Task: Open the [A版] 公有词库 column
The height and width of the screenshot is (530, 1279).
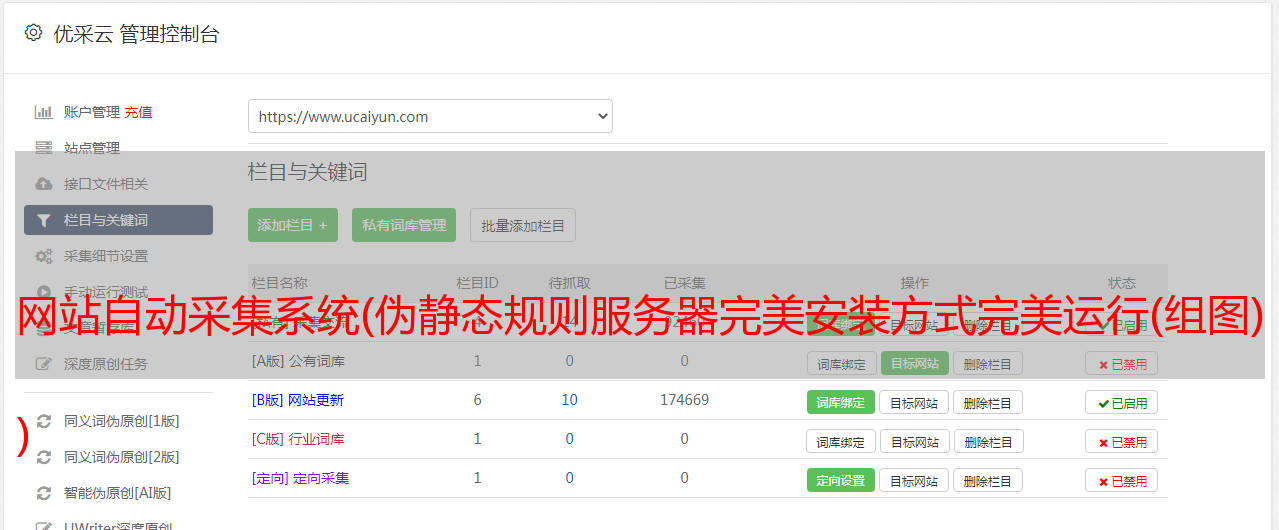Action: click(x=298, y=361)
